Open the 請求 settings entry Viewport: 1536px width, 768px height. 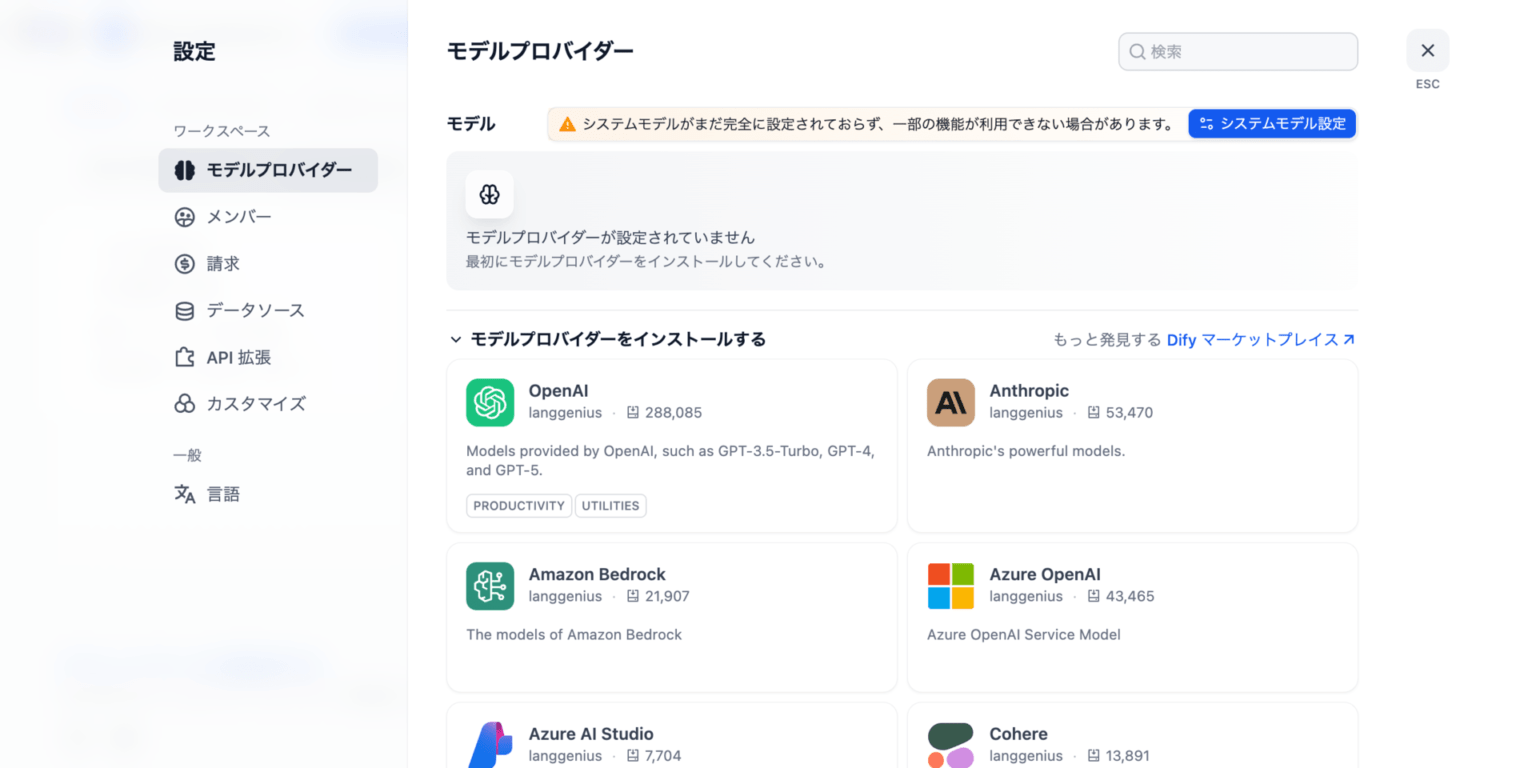click(x=185, y=263)
